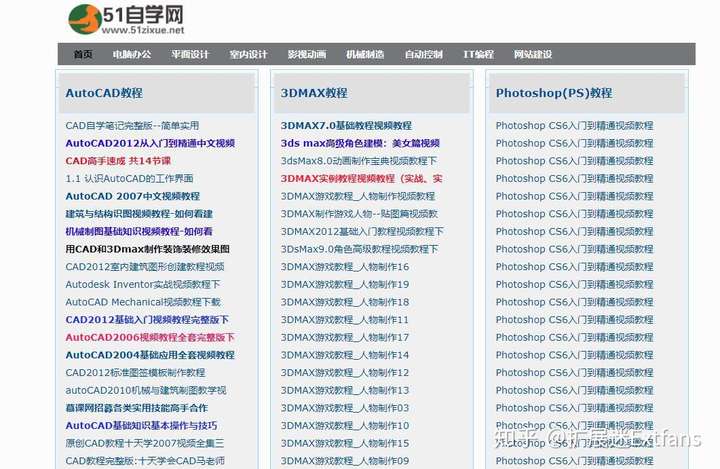Open the red 3DMAX实例教程视频教程 link

361,178
